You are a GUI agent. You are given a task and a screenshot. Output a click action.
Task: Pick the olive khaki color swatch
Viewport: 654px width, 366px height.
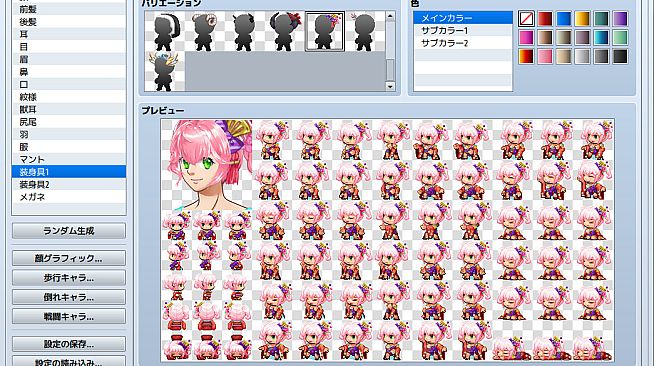tap(564, 38)
